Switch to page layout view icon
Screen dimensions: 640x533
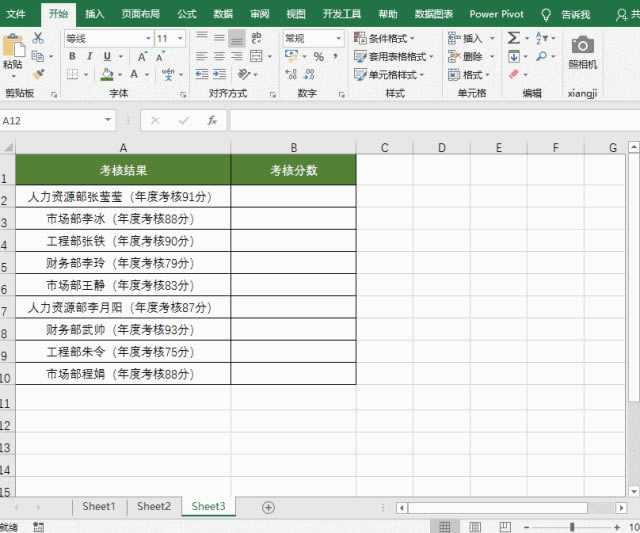(474, 526)
